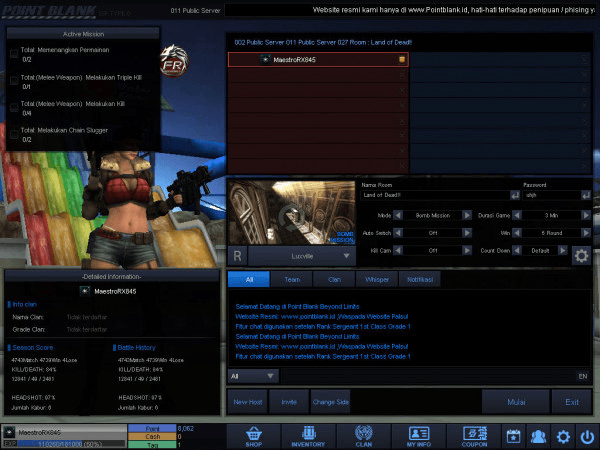Click the Season Score heading
Screen dimensions: 600x450
point(33,347)
